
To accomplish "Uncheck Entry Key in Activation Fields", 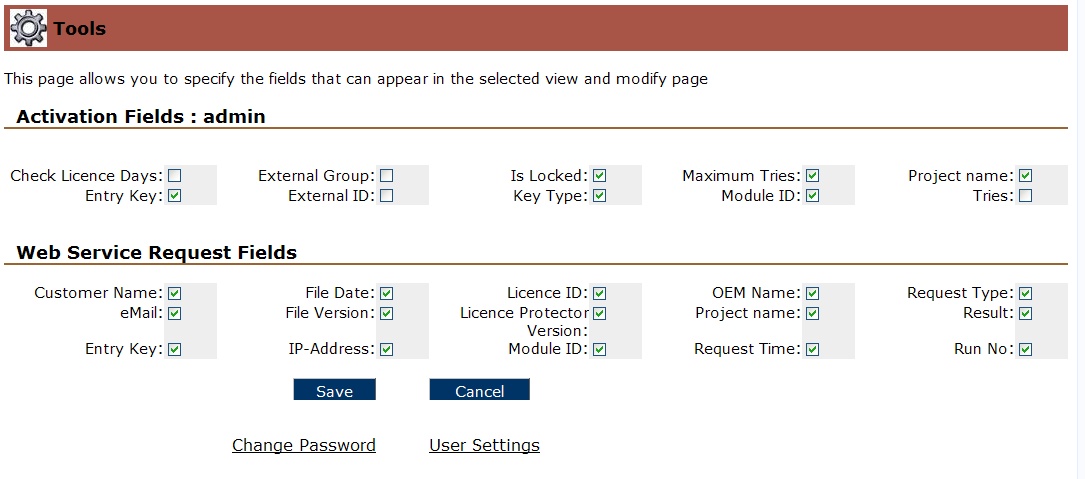I will click(174, 196).
